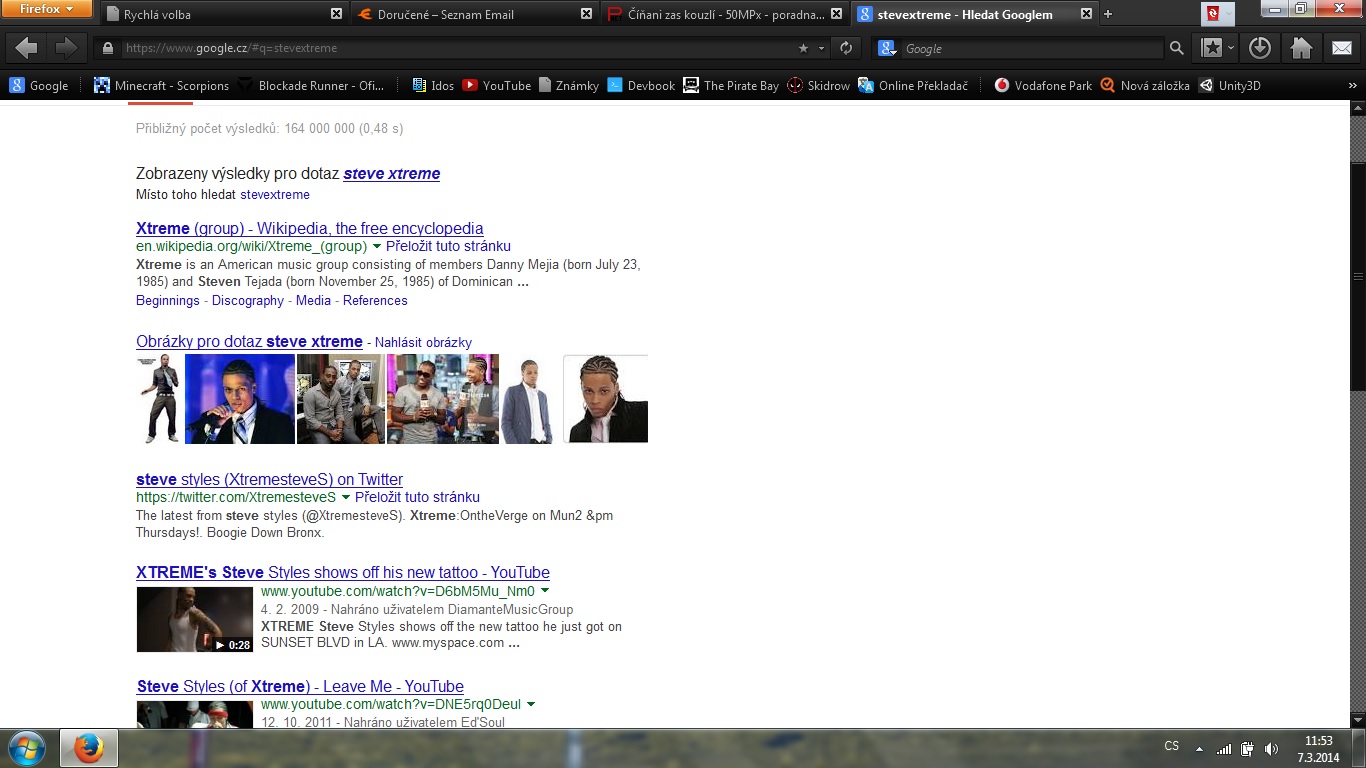Jump to the Discography sitelink
The height and width of the screenshot is (768, 1366).
tap(248, 300)
